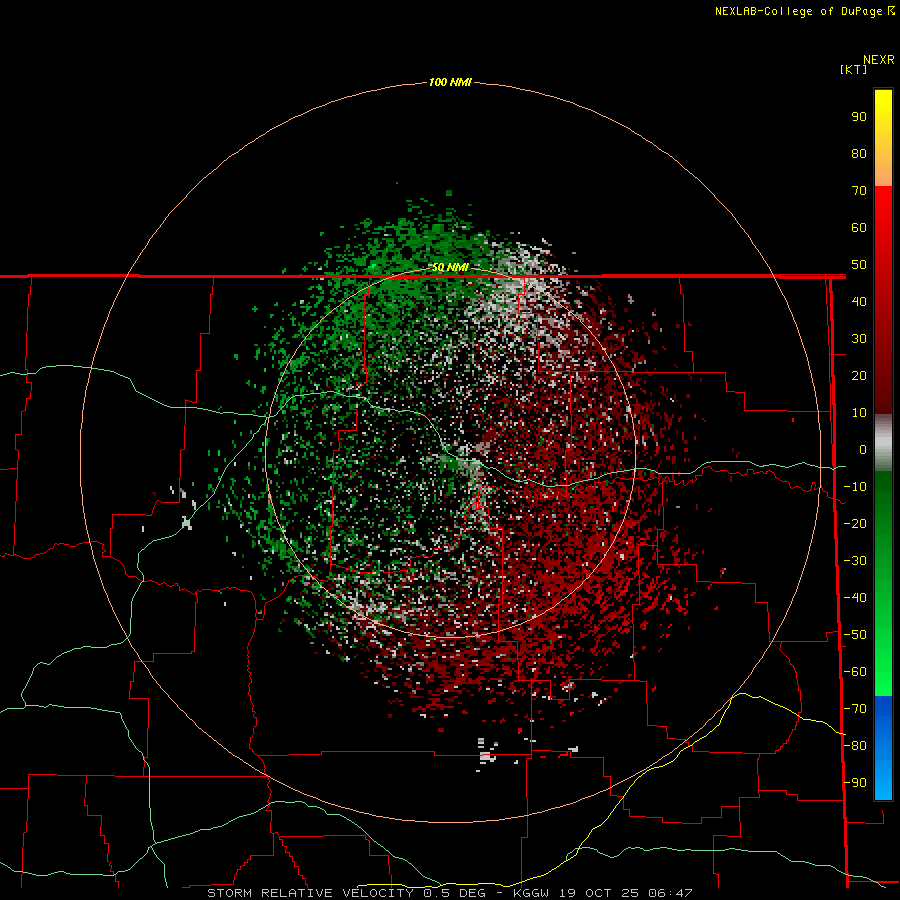Click the 100 NMI range ring label
This screenshot has width=900, height=900.
[450, 83]
